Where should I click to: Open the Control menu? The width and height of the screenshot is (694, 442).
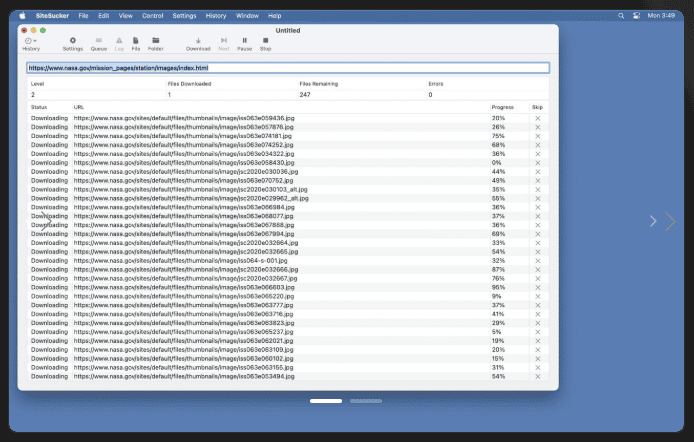click(x=153, y=15)
